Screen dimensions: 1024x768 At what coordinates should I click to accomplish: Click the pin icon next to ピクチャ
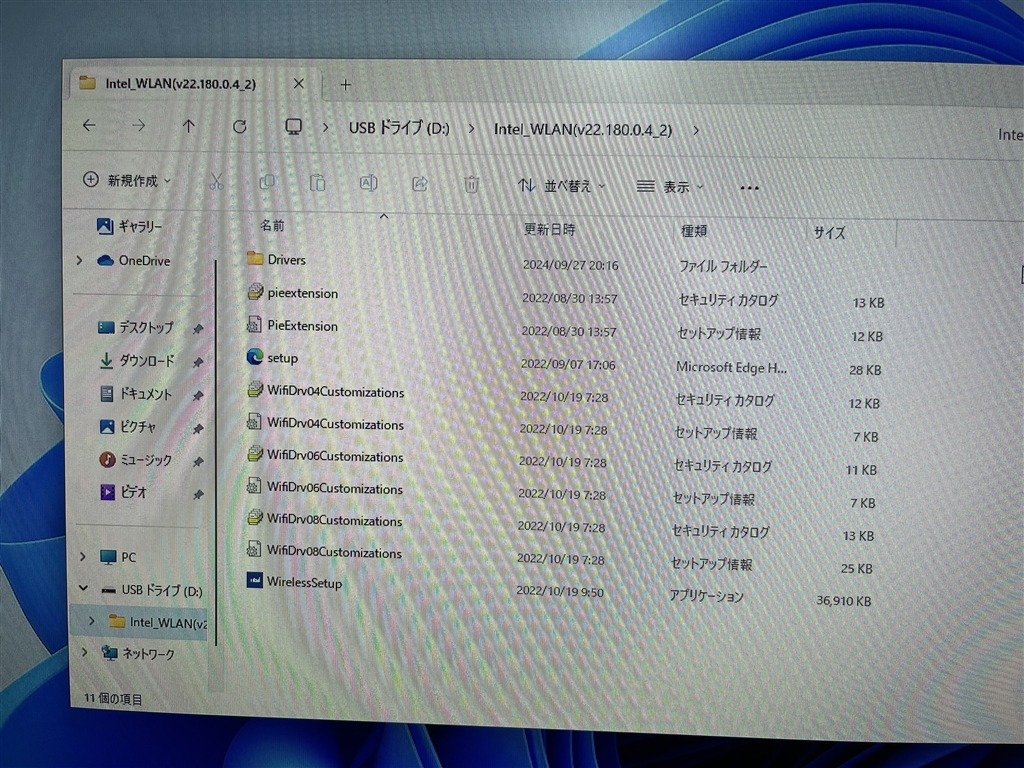pyautogui.click(x=197, y=429)
